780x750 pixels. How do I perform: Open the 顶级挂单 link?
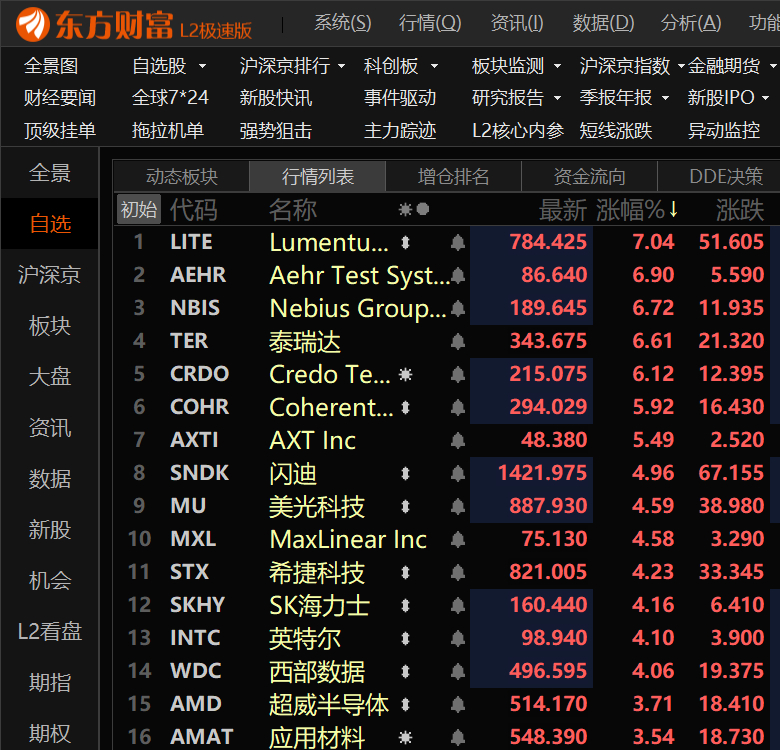pyautogui.click(x=60, y=131)
